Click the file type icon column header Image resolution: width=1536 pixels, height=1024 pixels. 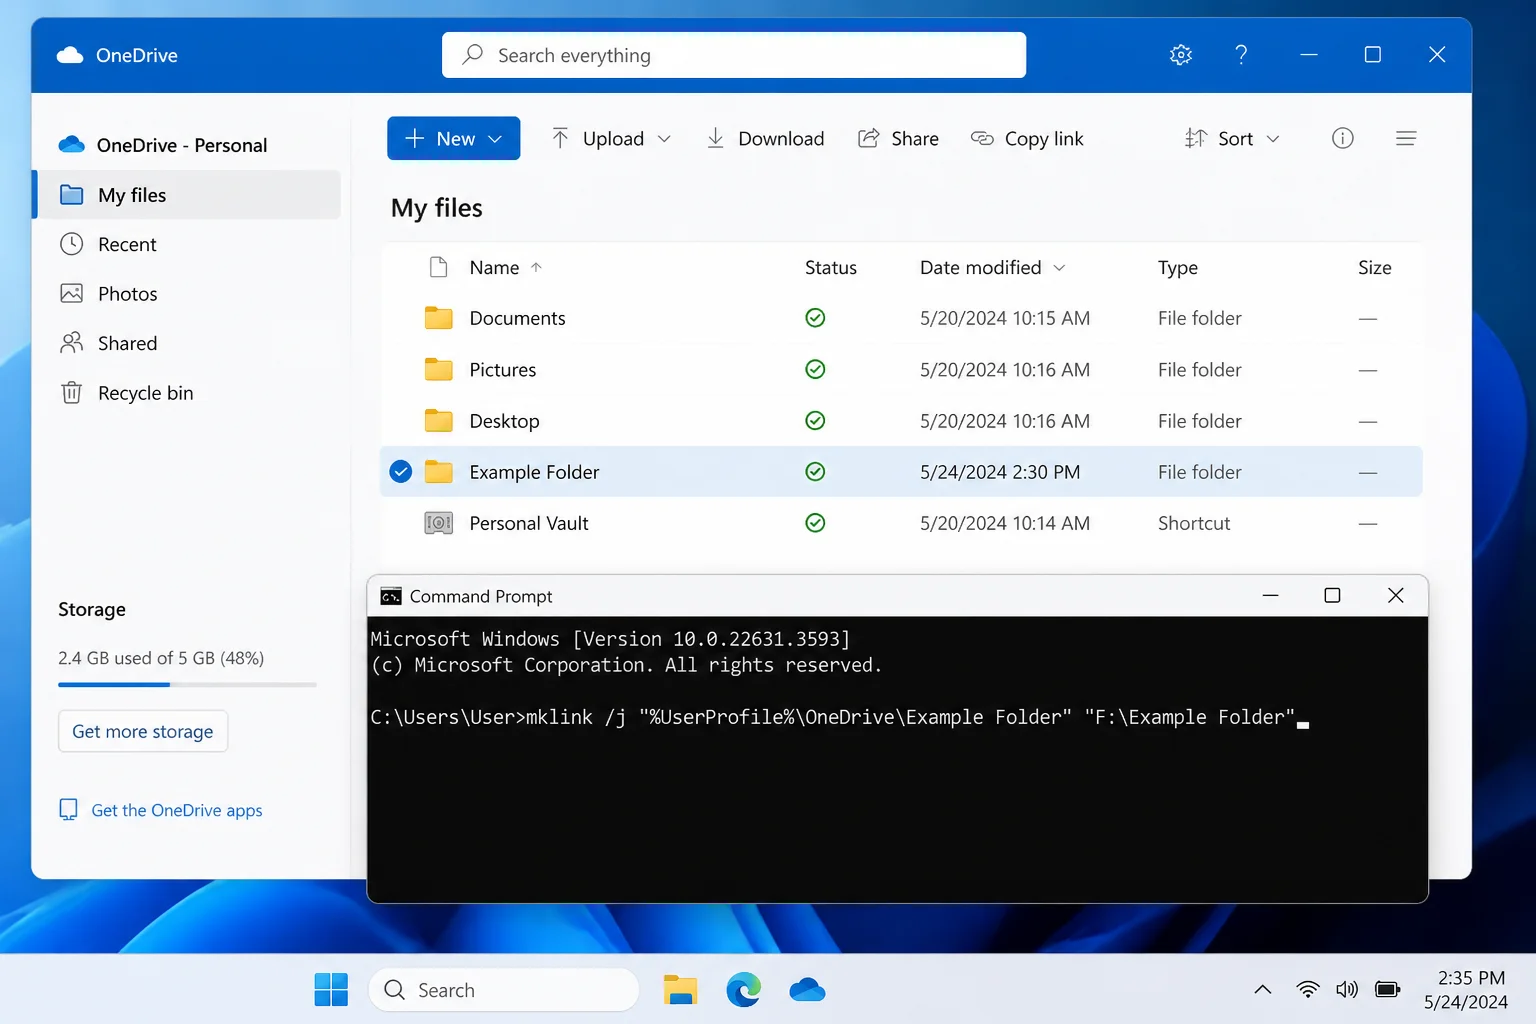click(x=438, y=267)
